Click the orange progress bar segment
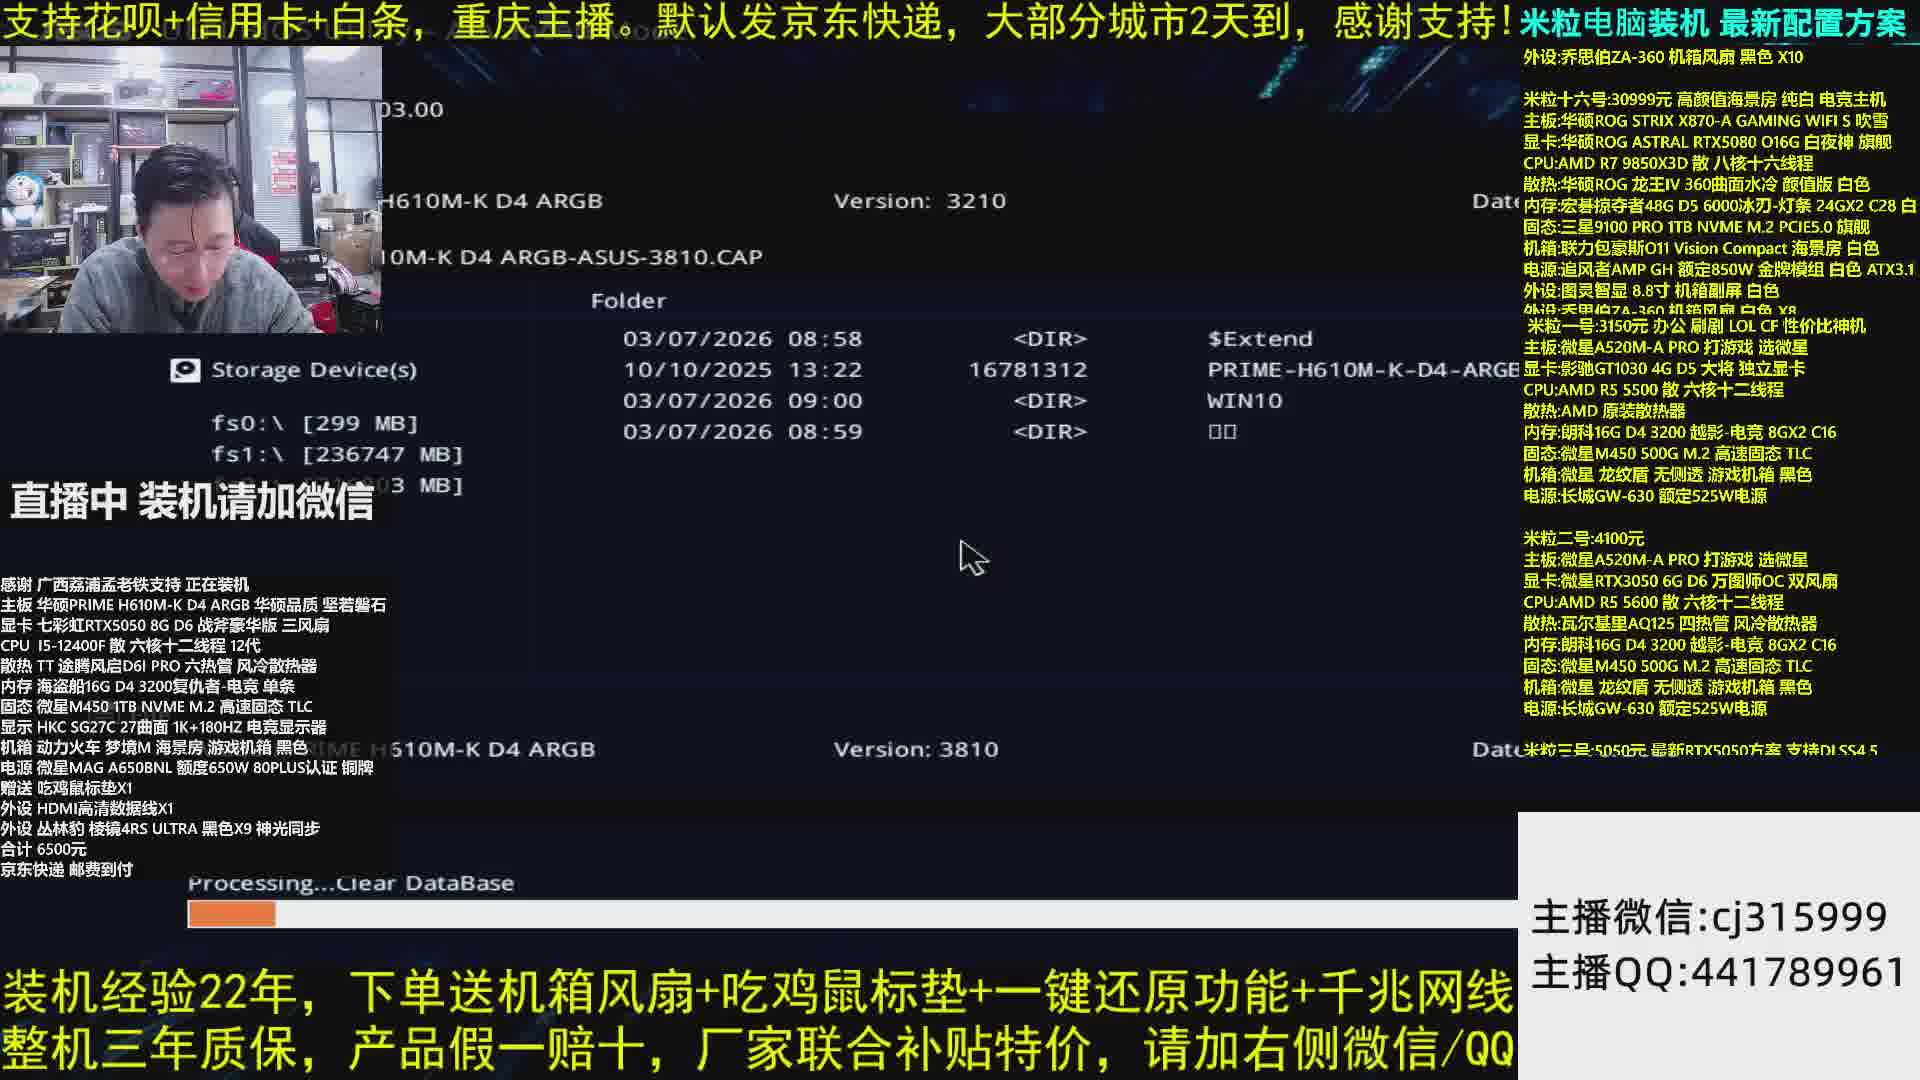This screenshot has height=1080, width=1920. click(231, 914)
